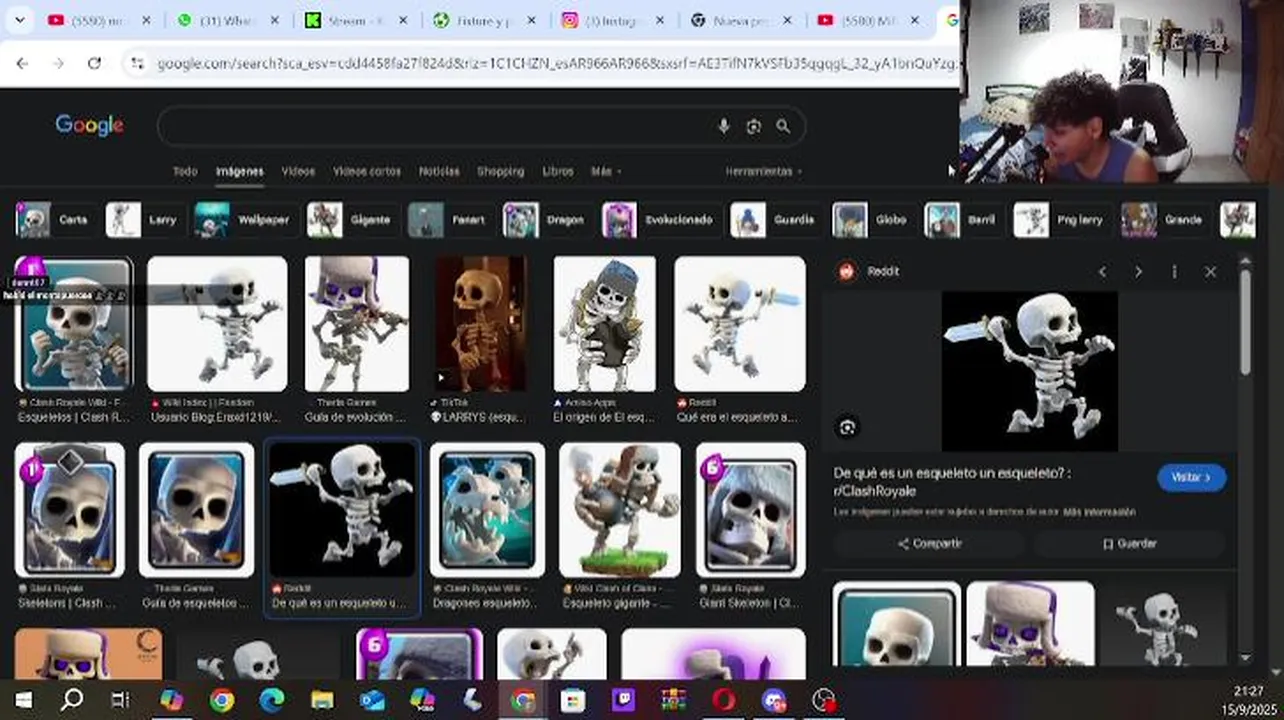Click the Guardar button
This screenshot has width=1284, height=720.
pyautogui.click(x=1130, y=544)
